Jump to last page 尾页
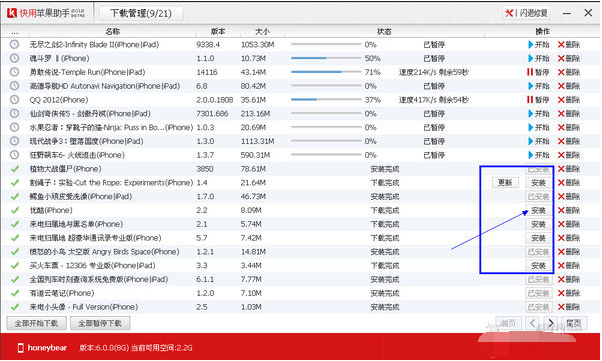 tap(574, 323)
